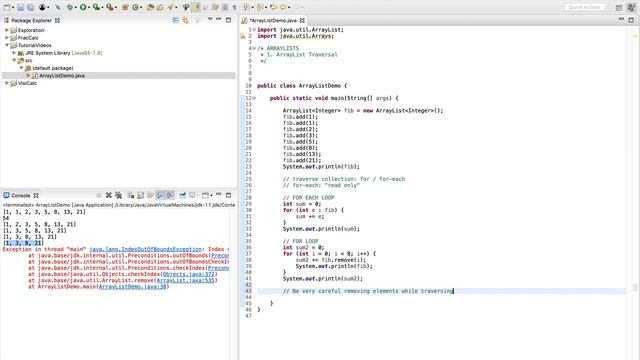The height and width of the screenshot is (360, 640).
Task: Open the Objects.java:372 stack trace link
Action: [189, 274]
